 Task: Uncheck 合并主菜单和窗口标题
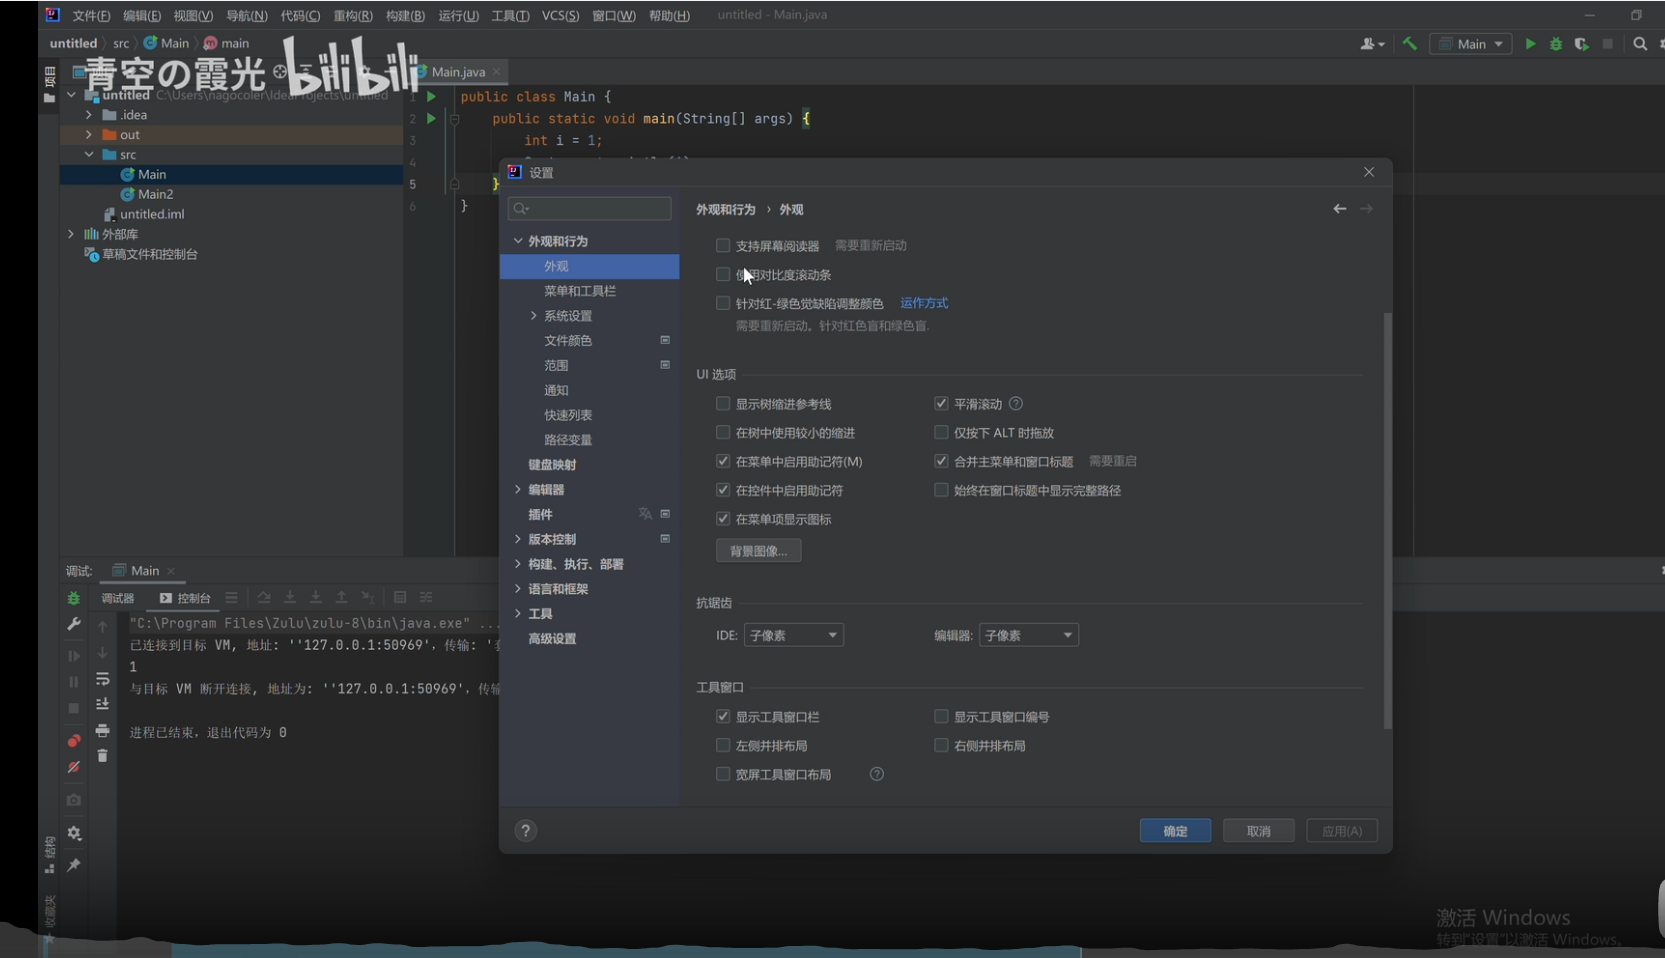tap(941, 461)
